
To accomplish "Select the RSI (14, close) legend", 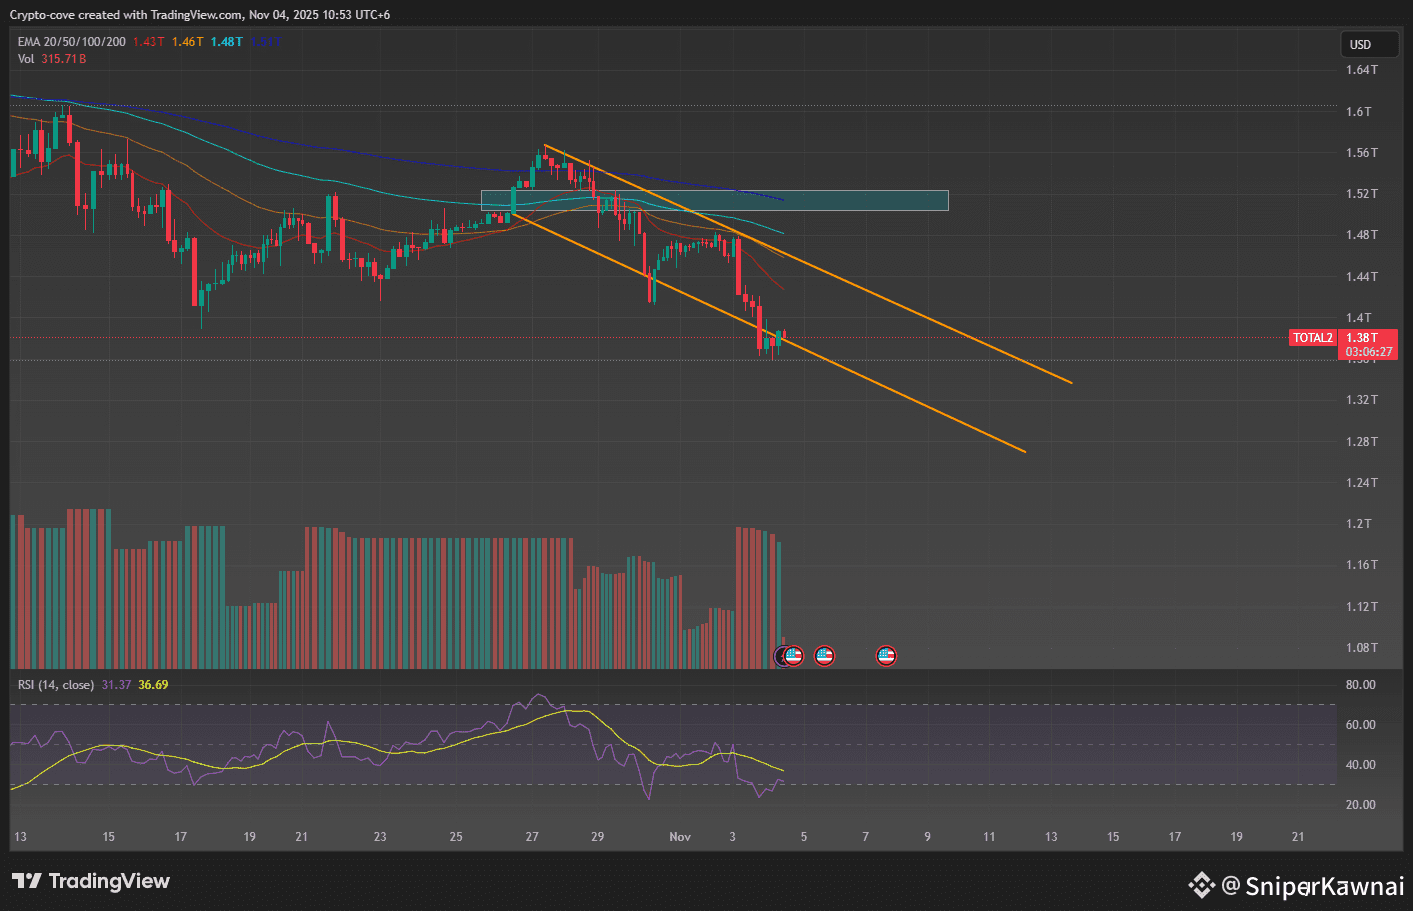I will click(56, 685).
